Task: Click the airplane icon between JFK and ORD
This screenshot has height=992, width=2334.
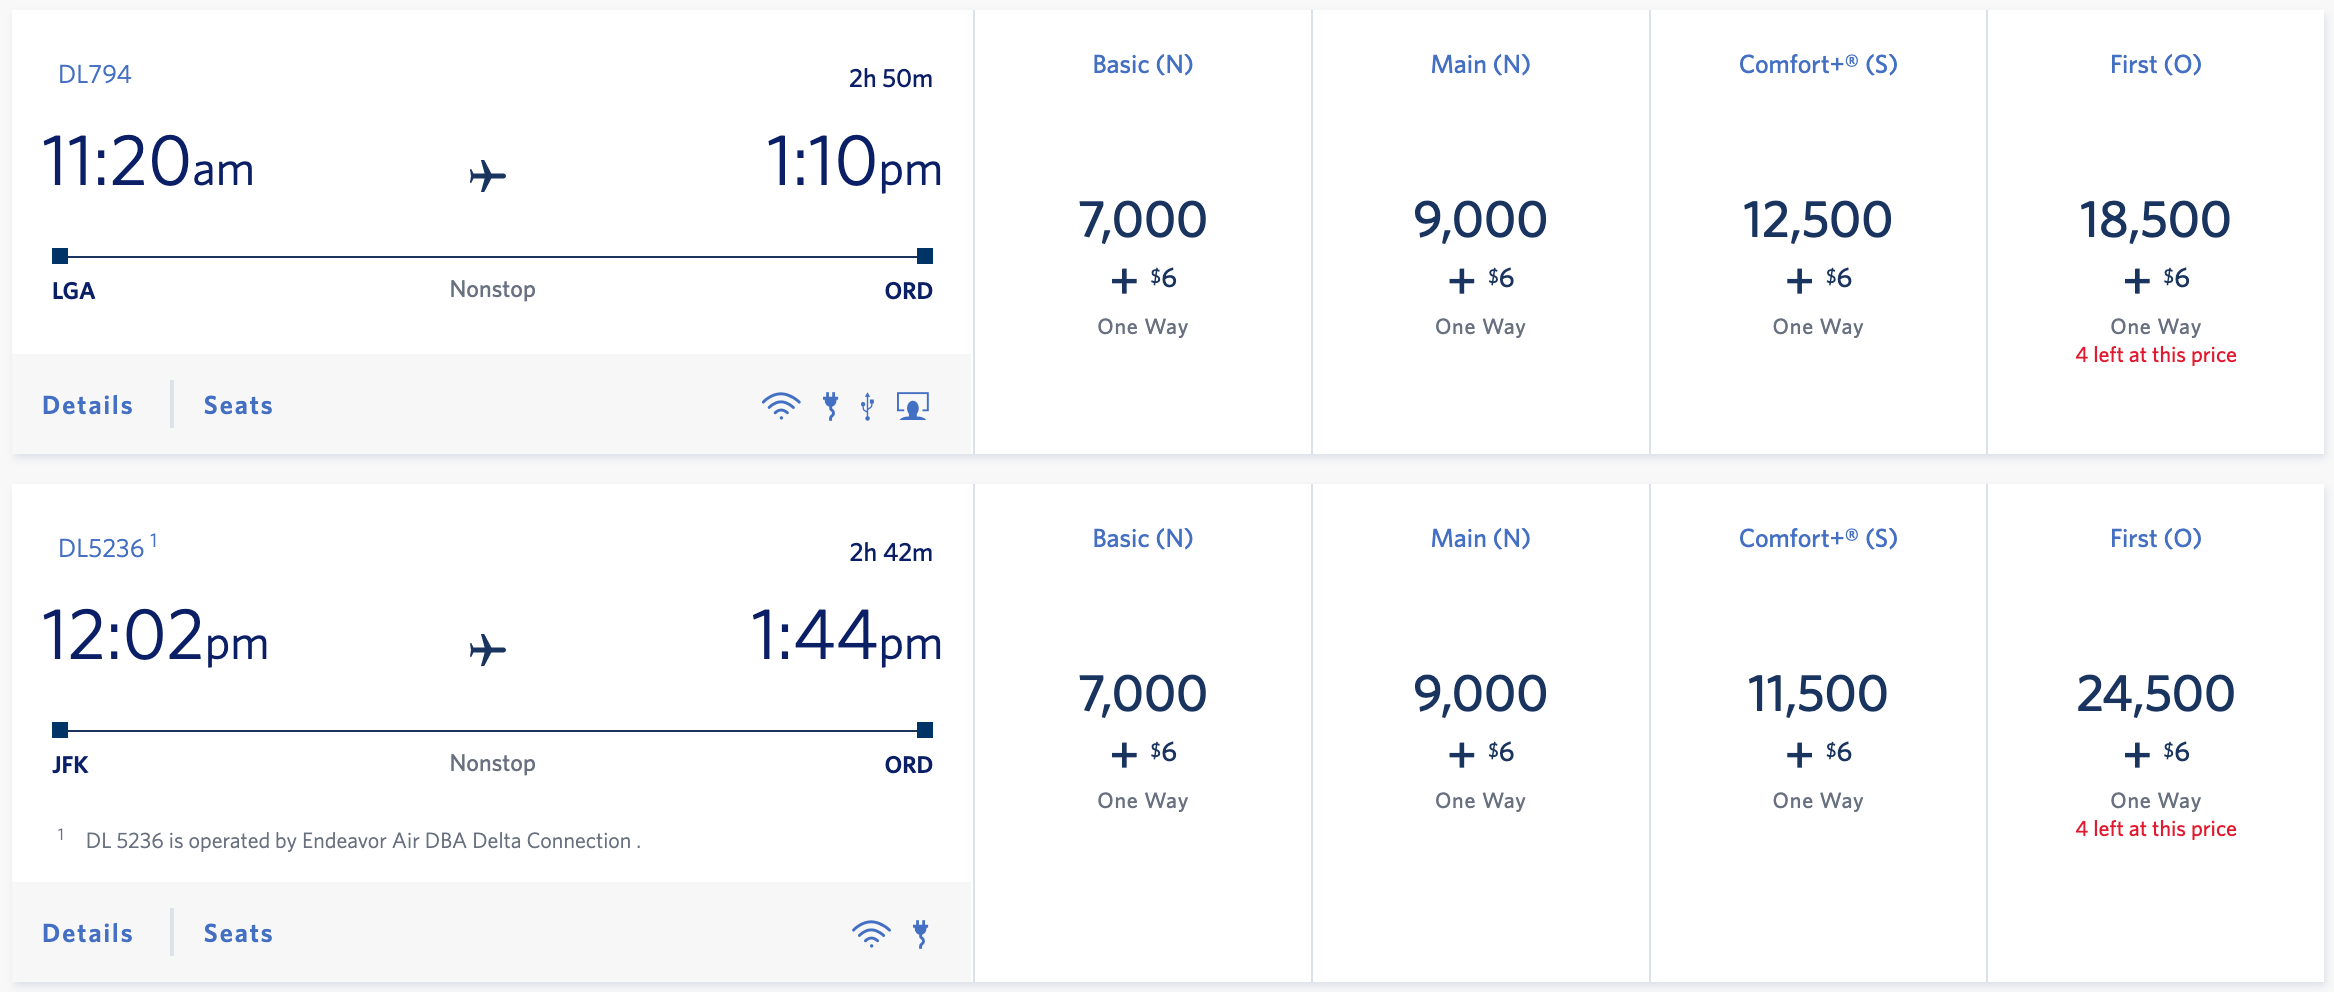Action: point(491,646)
